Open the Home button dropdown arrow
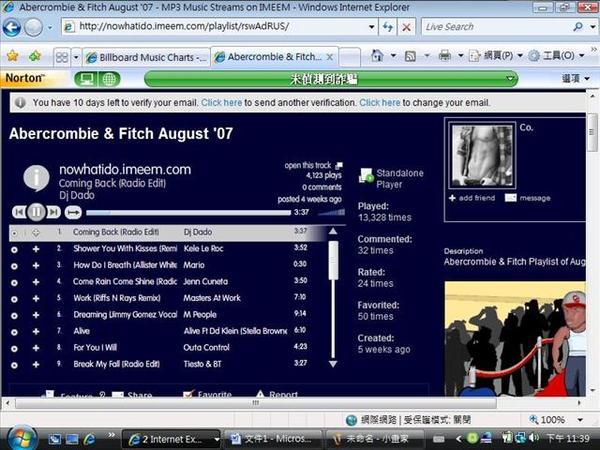 click(x=393, y=56)
